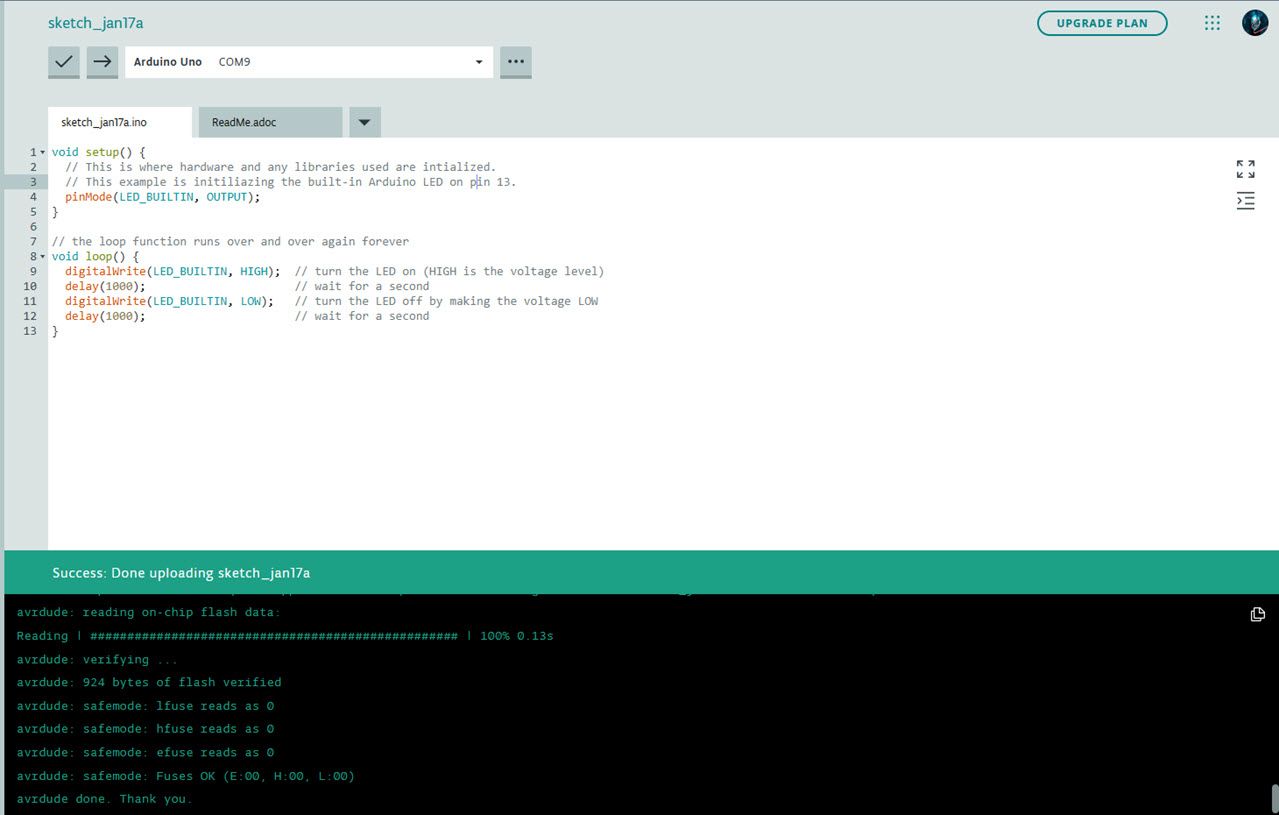Click the Success: Done uploading banner
Screen dimensions: 1279x815
pos(181,572)
